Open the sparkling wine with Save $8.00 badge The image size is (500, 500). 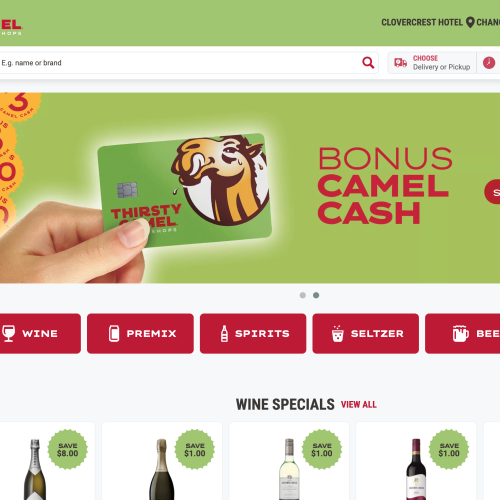click(47, 461)
